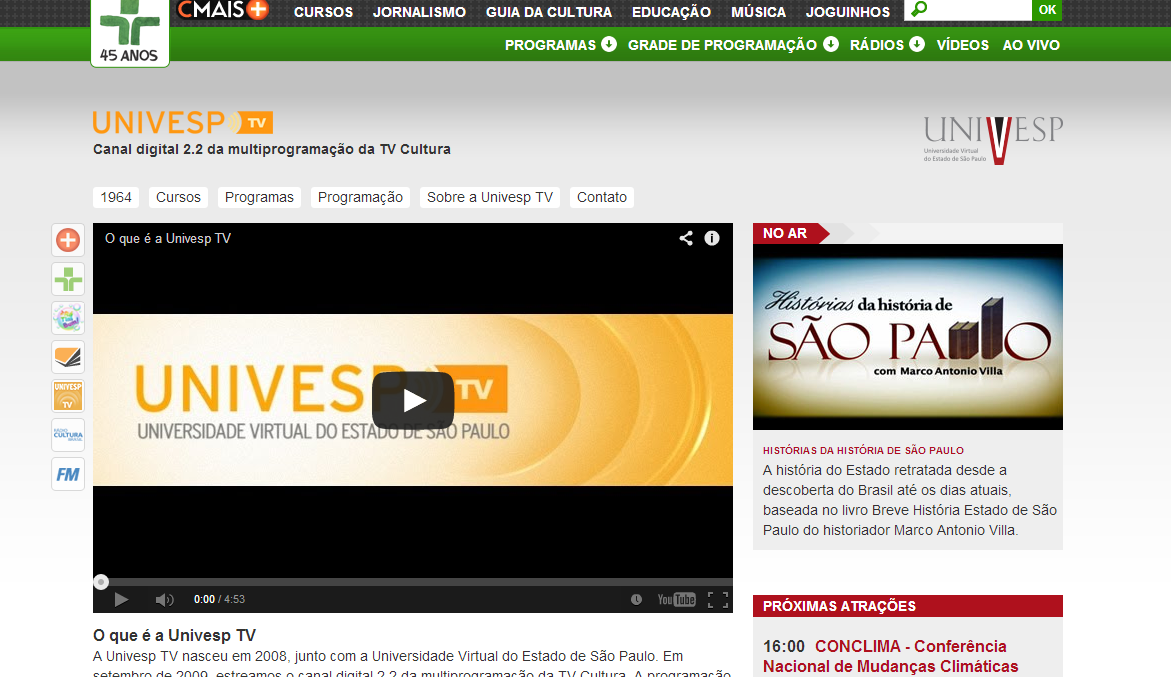
Task: Expand the Grade de Programação dropdown arrow
Action: click(x=830, y=44)
